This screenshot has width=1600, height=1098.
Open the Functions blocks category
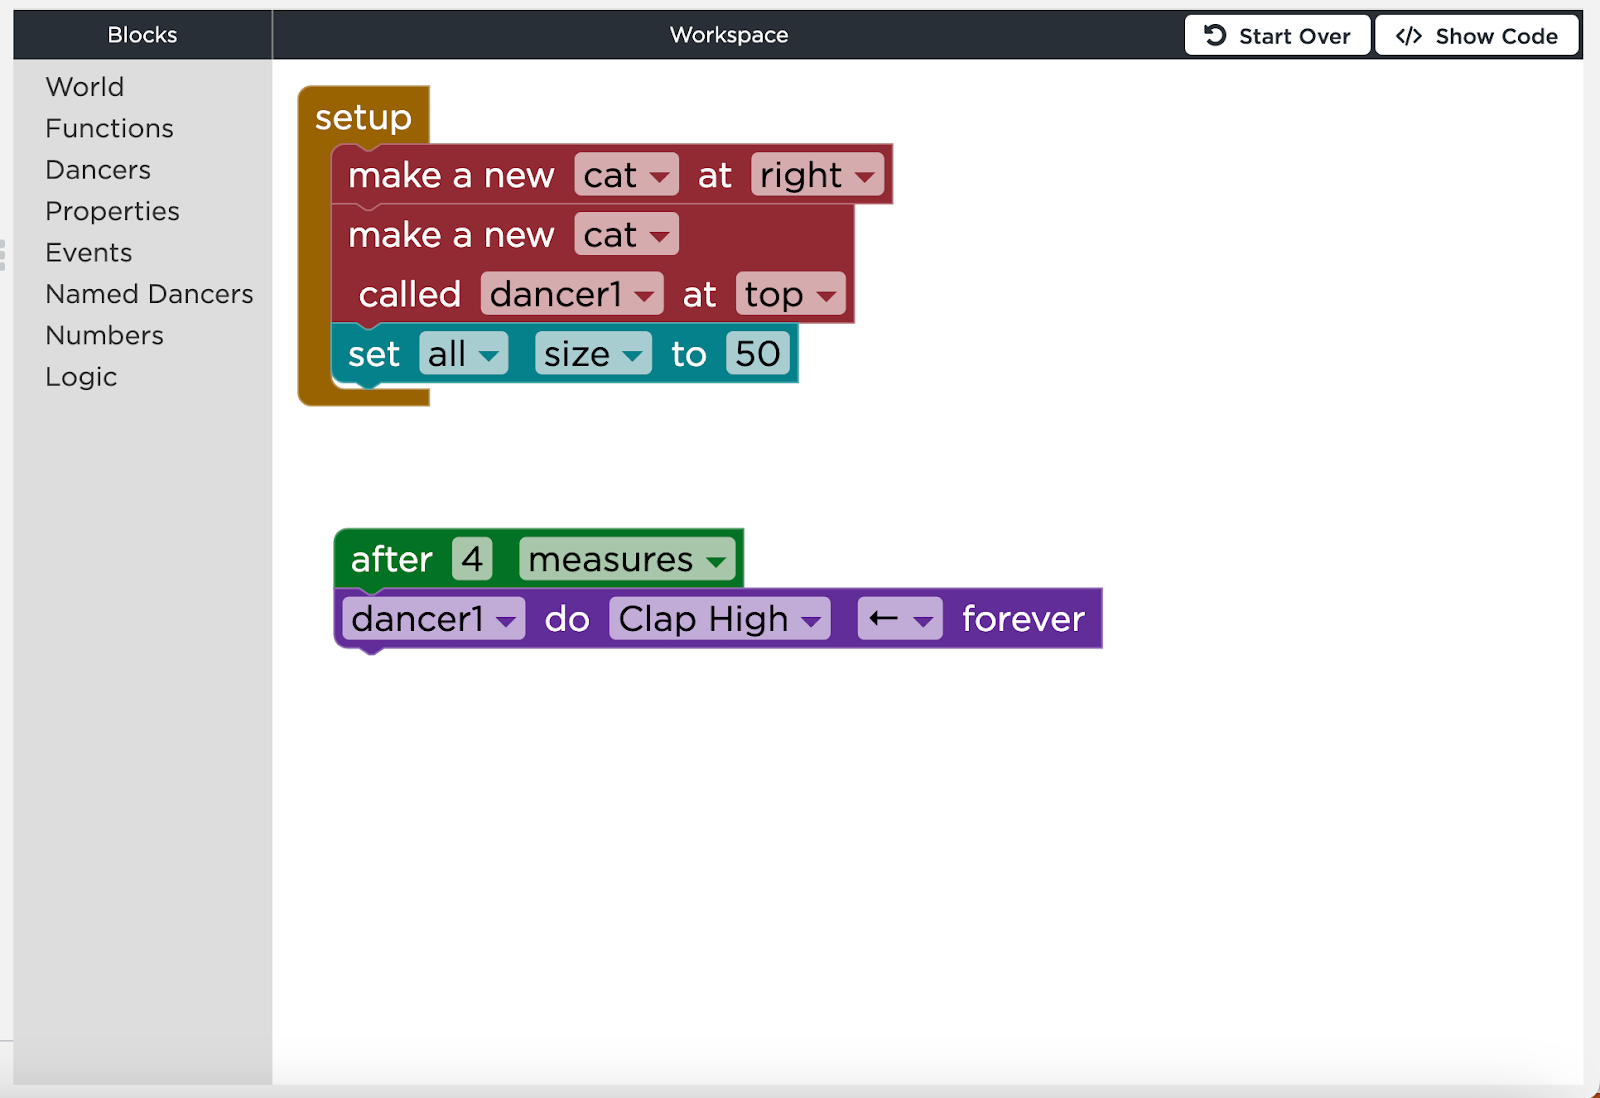[x=109, y=128]
